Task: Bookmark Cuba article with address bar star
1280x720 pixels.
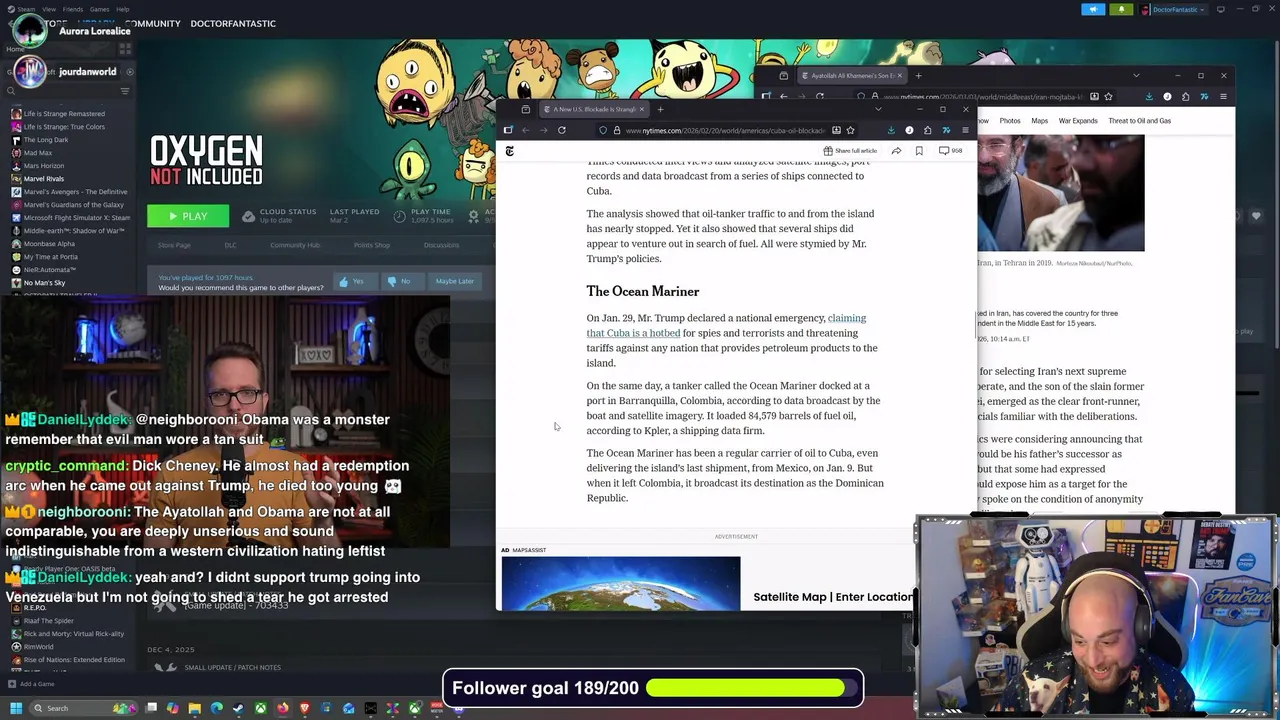Action: pyautogui.click(x=850, y=130)
